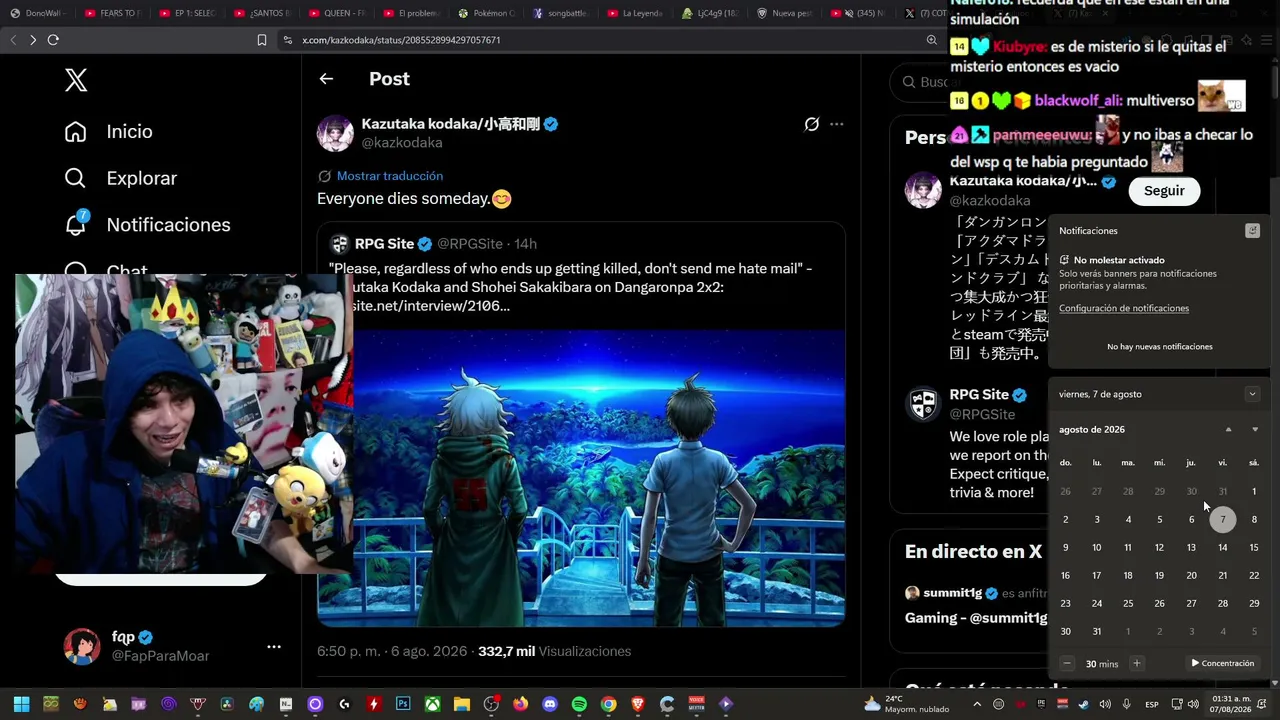Open Inicio in the X sidebar
Viewport: 1280px width, 720px height.
coord(109,132)
